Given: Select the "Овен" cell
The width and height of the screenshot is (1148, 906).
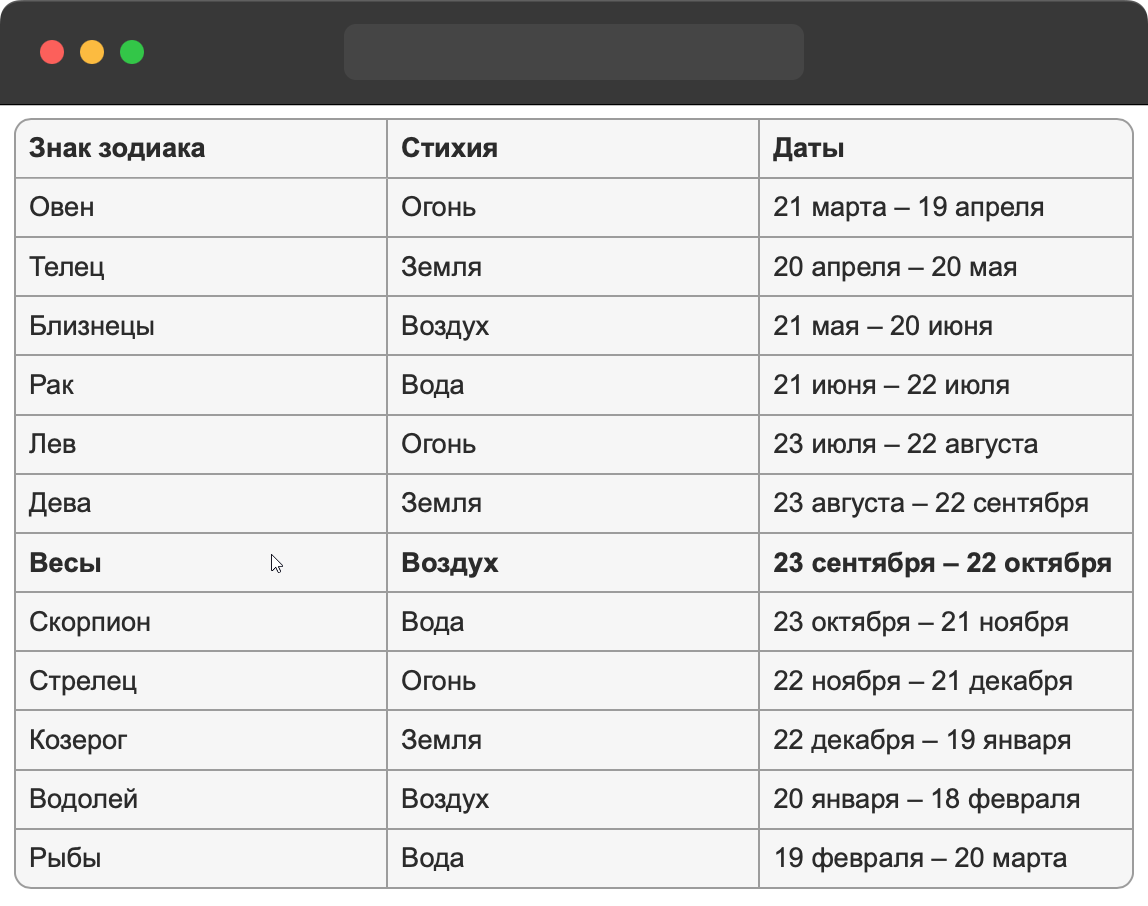Looking at the screenshot, I should 62,207.
